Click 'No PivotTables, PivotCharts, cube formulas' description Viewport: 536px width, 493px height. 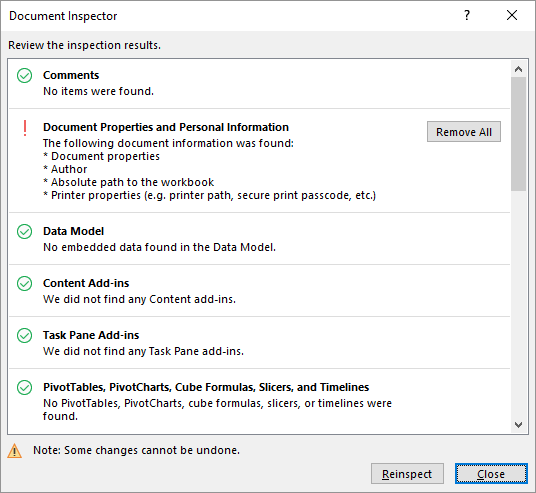point(217,410)
